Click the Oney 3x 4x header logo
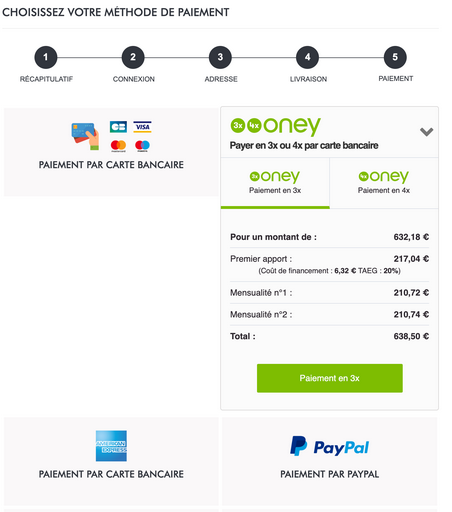The width and height of the screenshot is (452, 512). click(275, 126)
